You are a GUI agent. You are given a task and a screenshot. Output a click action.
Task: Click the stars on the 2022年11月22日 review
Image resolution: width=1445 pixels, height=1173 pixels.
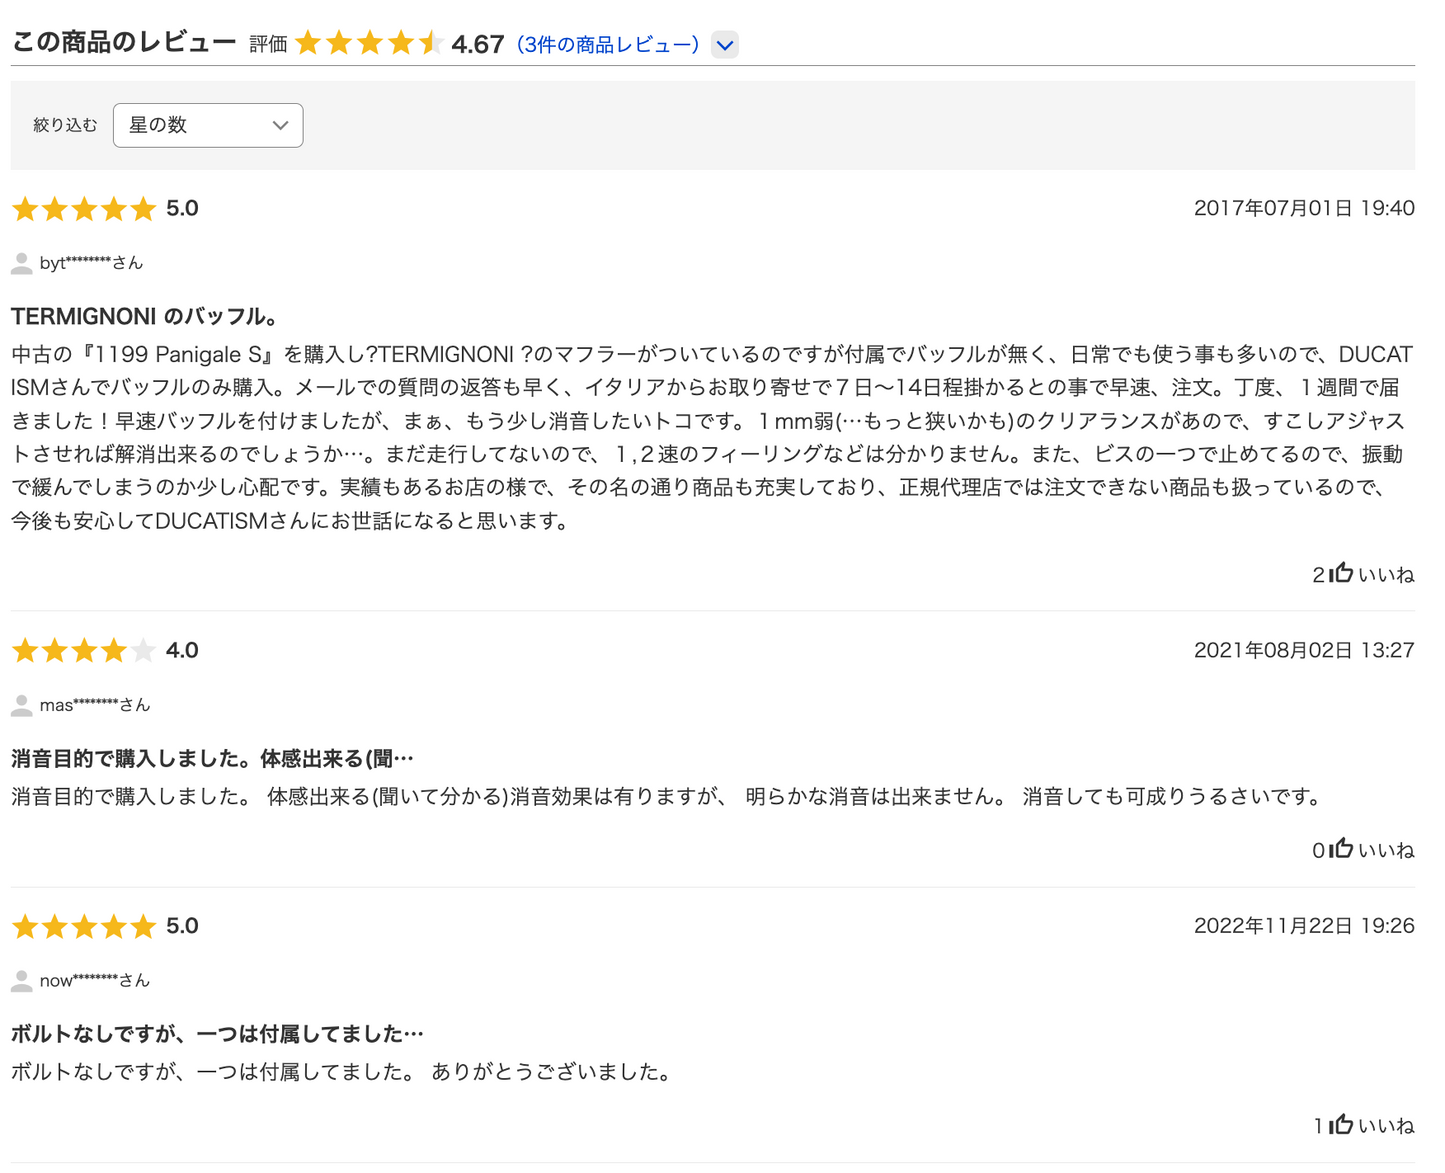click(x=84, y=927)
